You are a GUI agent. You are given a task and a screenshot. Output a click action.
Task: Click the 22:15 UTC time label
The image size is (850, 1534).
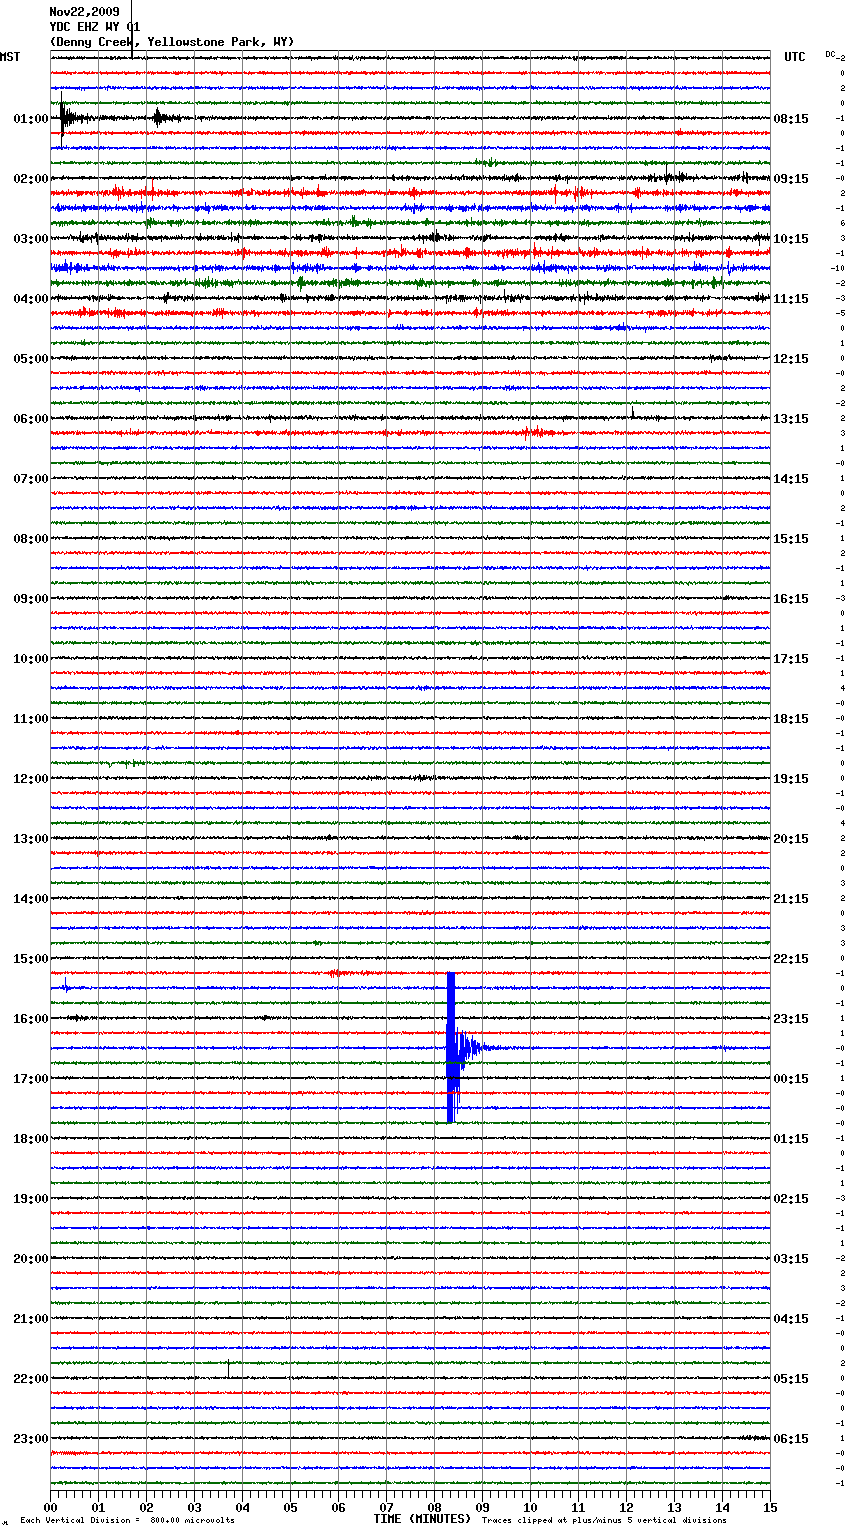tap(791, 959)
